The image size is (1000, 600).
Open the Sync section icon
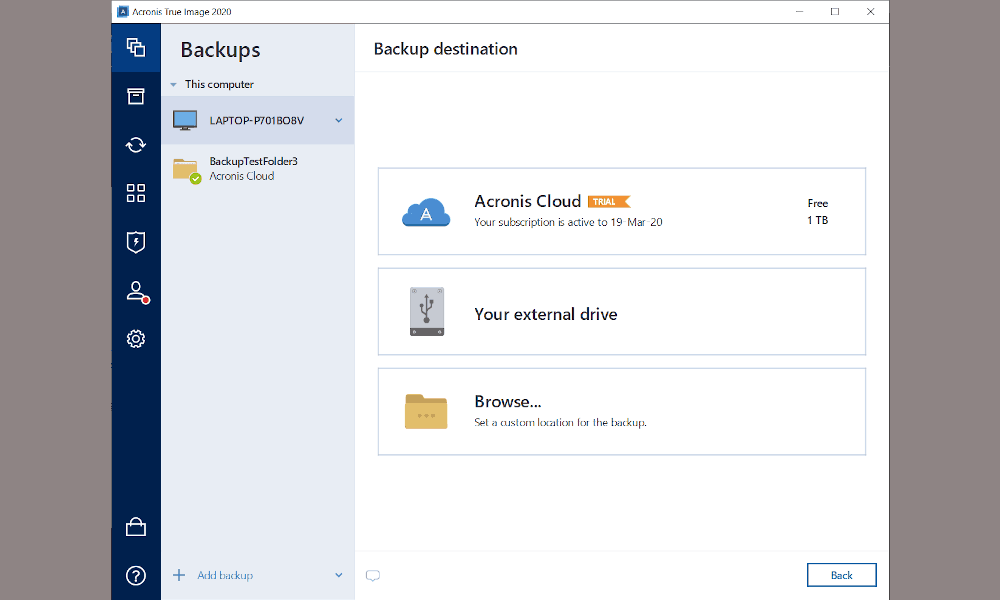(136, 145)
